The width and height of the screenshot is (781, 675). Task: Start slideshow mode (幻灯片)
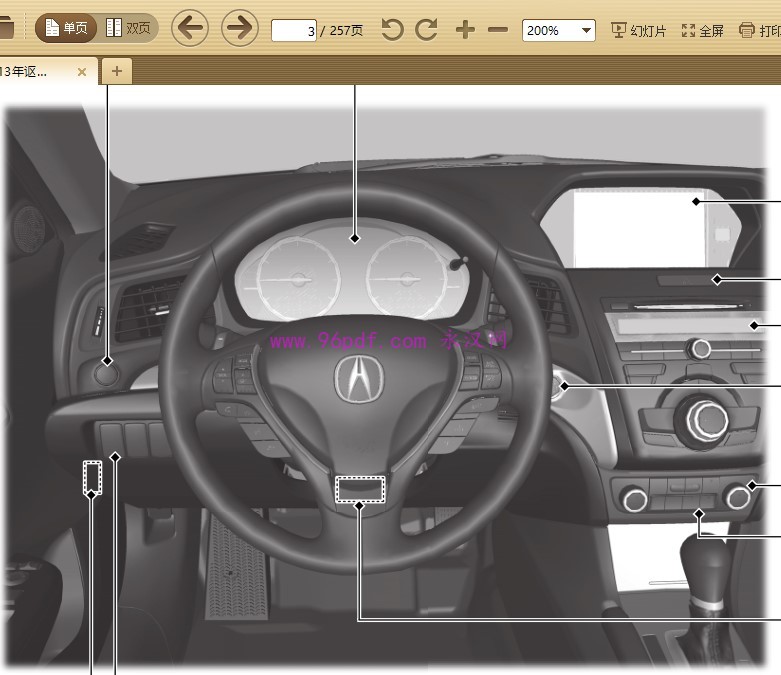[x=639, y=31]
